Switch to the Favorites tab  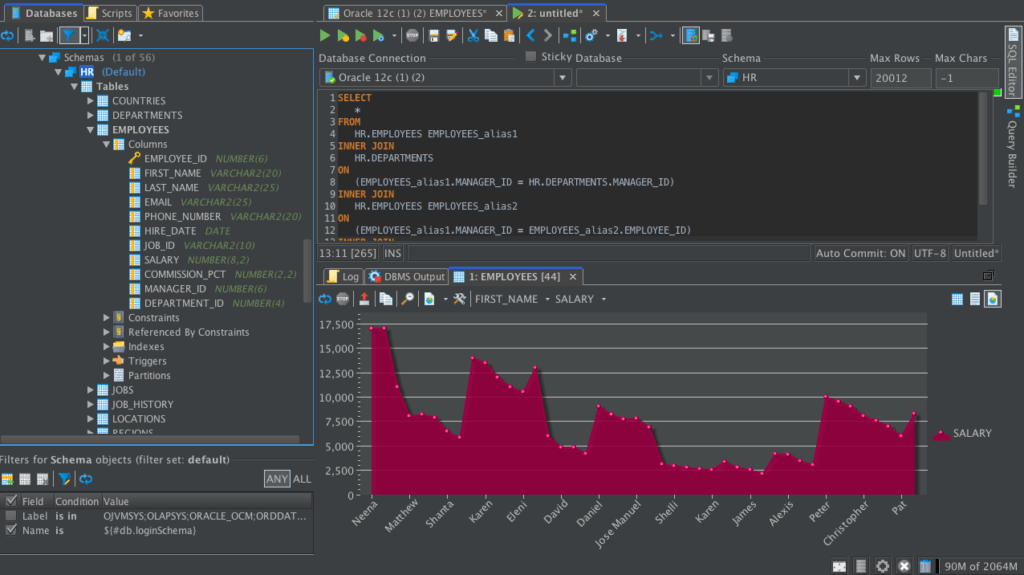171,13
